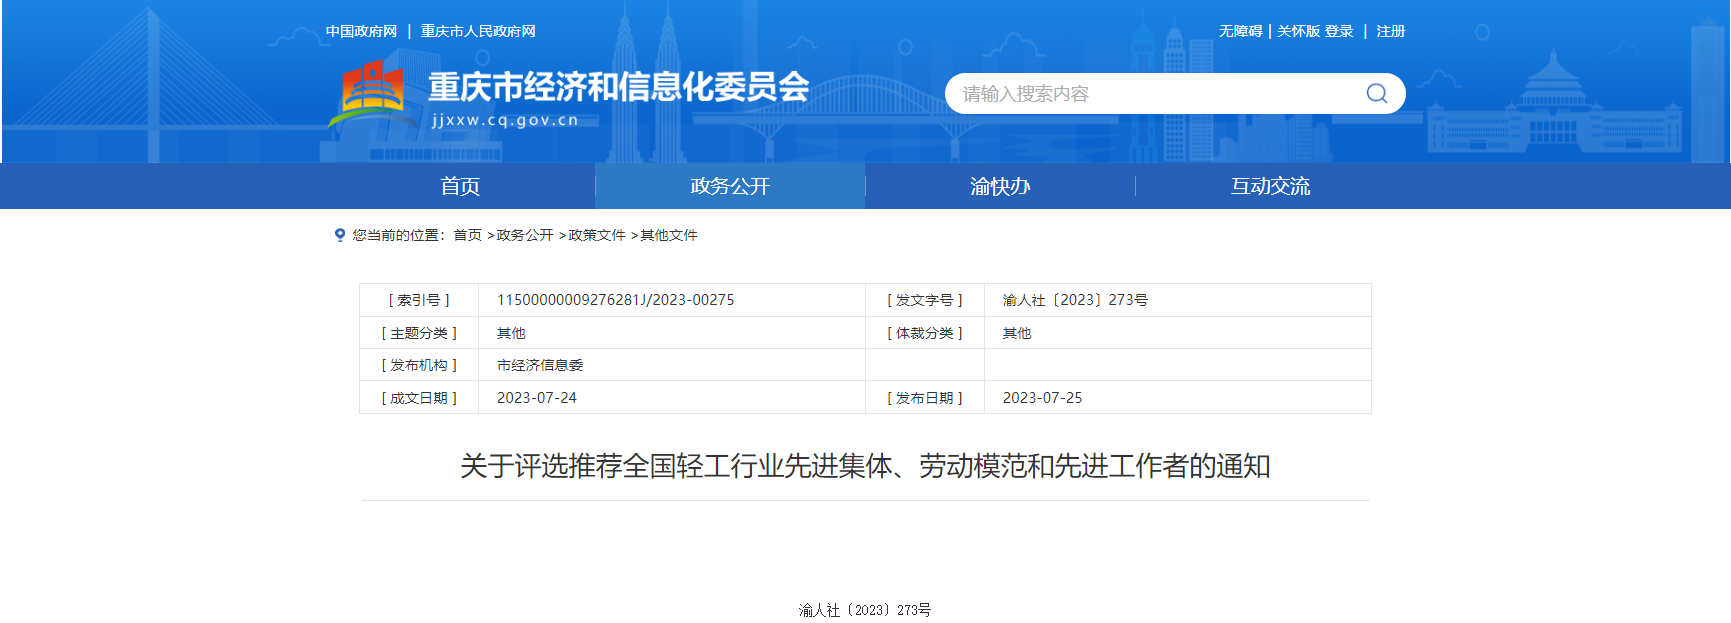Viewport: 1731px width, 623px height.
Task: Focus the 请输入搜索内容 search box
Action: point(1150,93)
